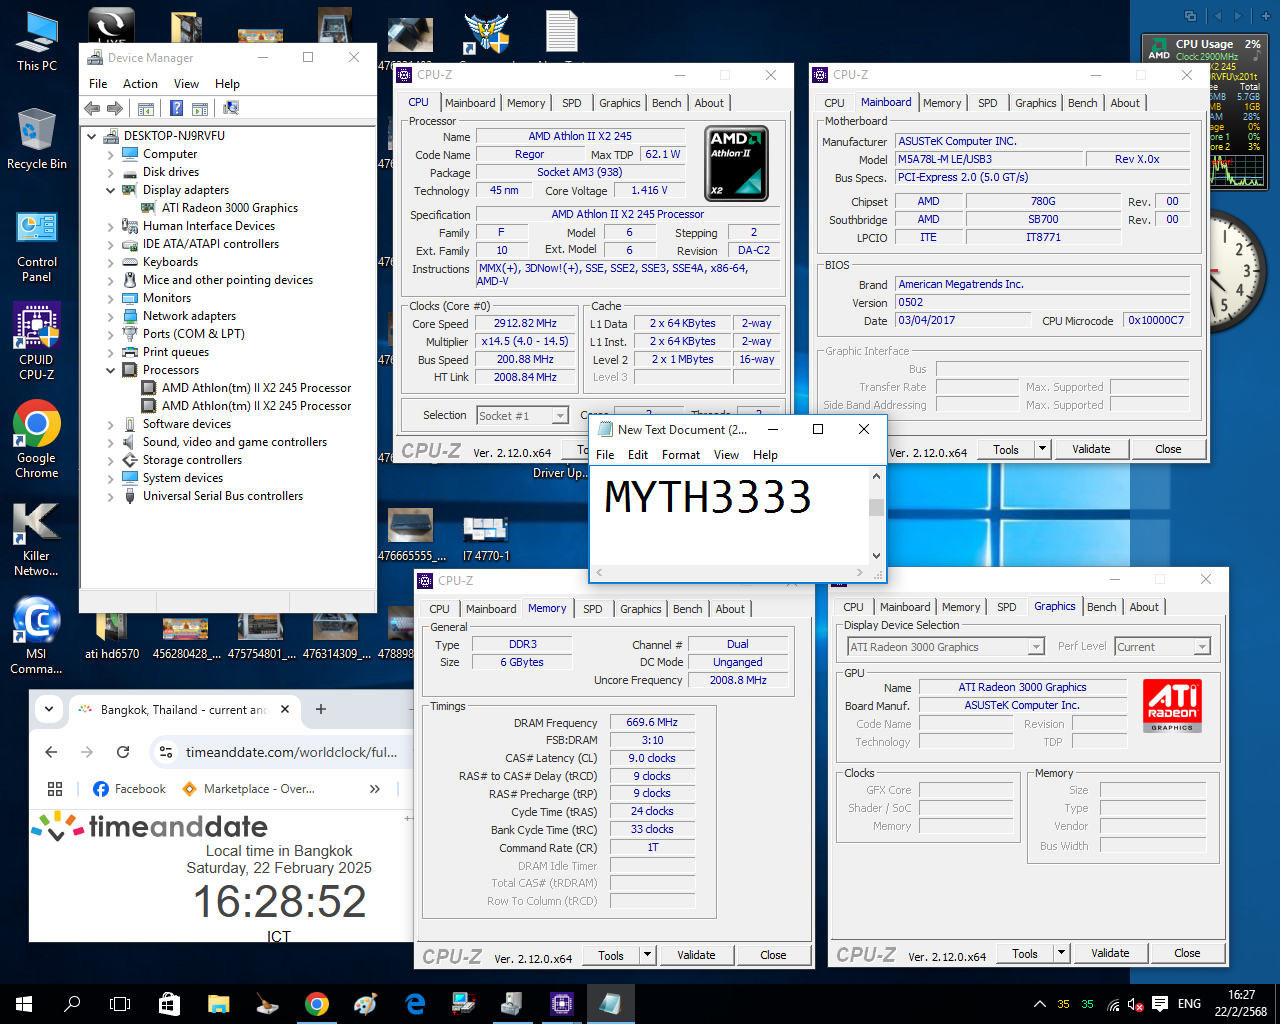
Task: Switch to Chrome on the taskbar
Action: coord(317,1004)
